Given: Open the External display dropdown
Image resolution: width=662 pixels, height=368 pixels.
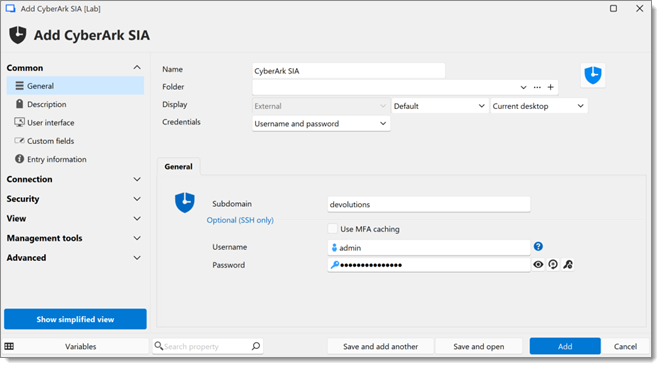Looking at the screenshot, I should tap(321, 106).
